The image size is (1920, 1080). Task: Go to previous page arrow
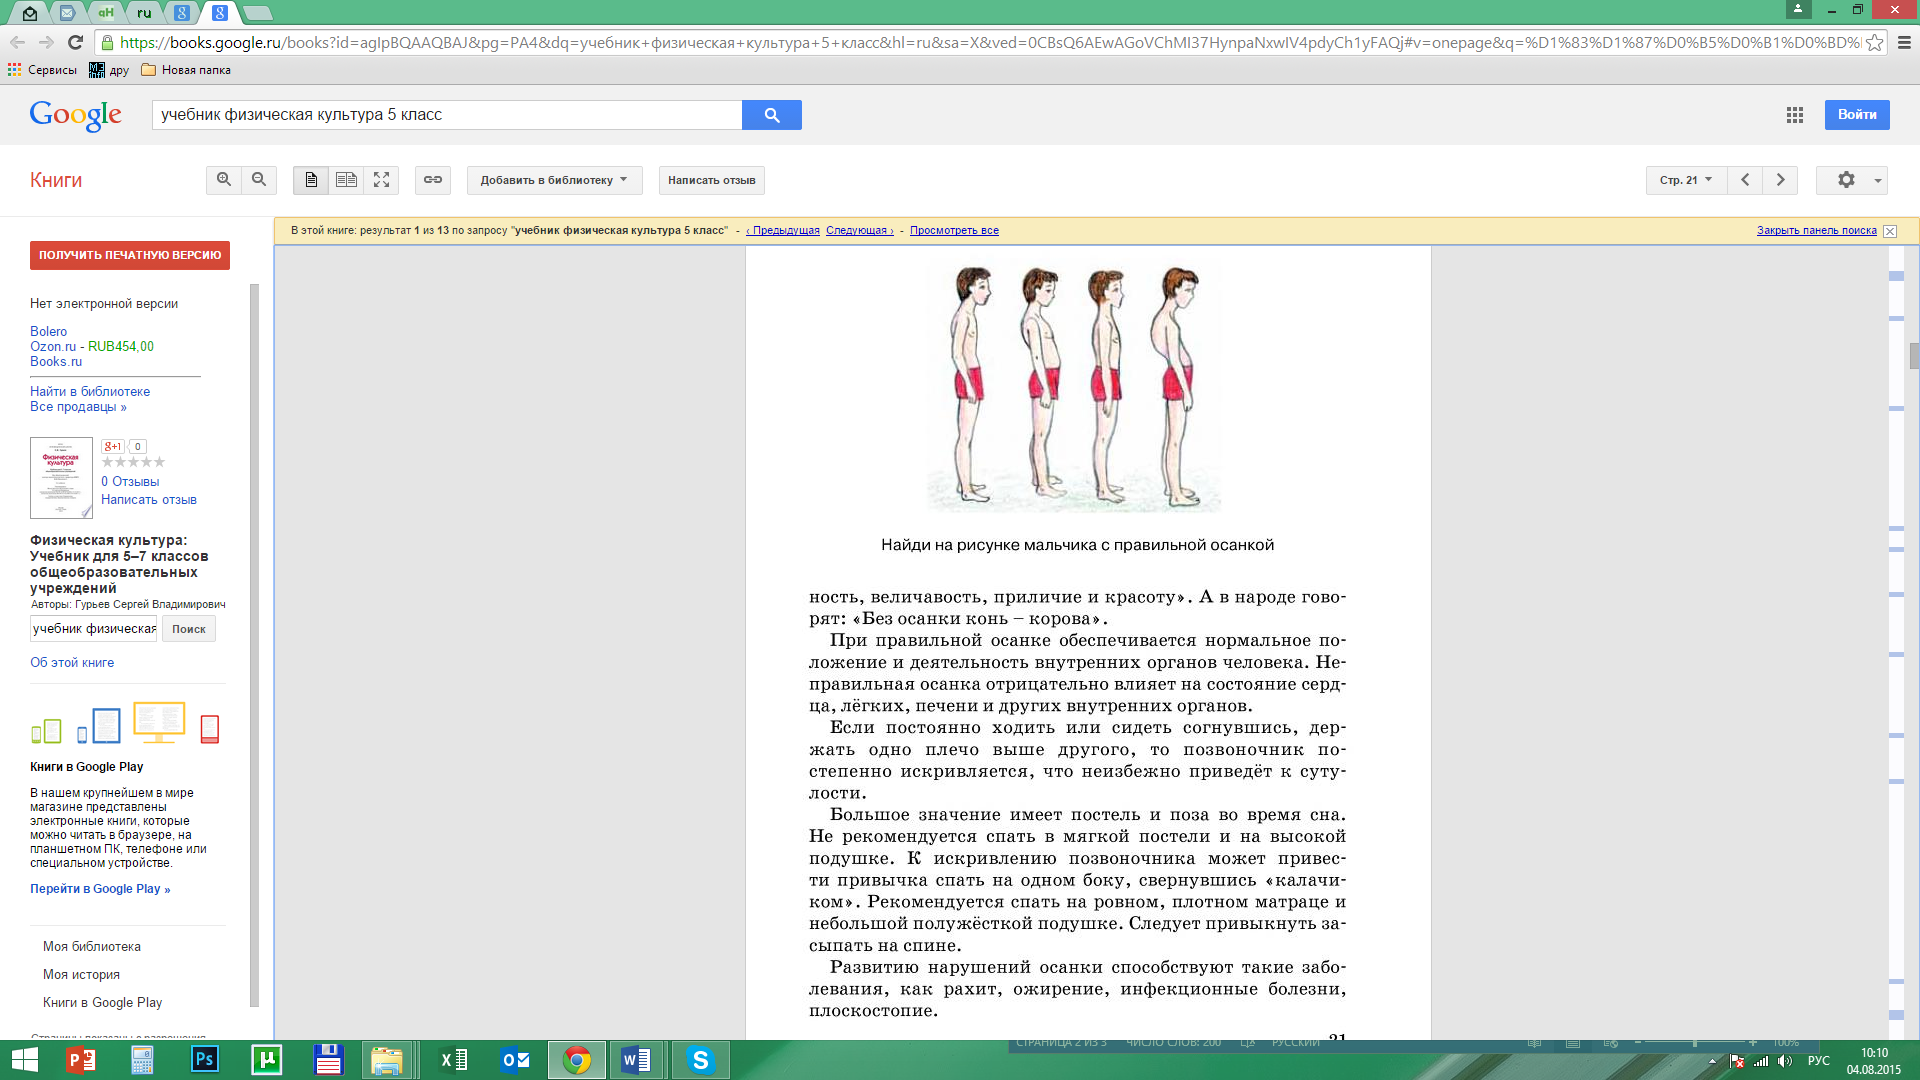1745,180
